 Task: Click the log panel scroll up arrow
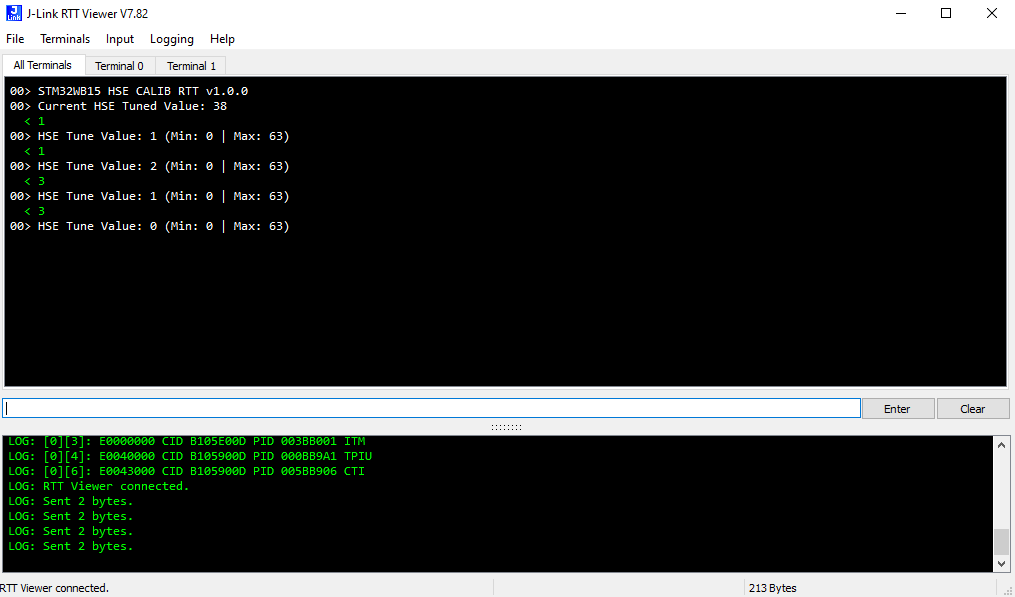tap(1001, 445)
